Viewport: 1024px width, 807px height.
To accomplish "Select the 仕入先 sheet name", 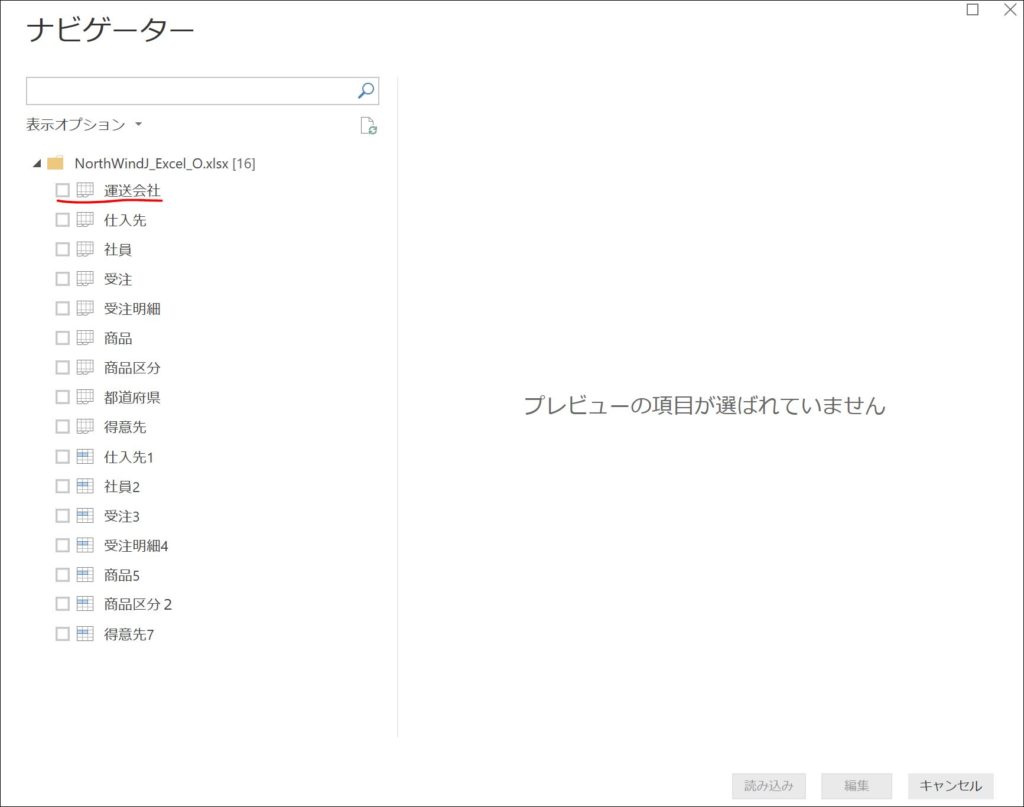I will [x=125, y=220].
